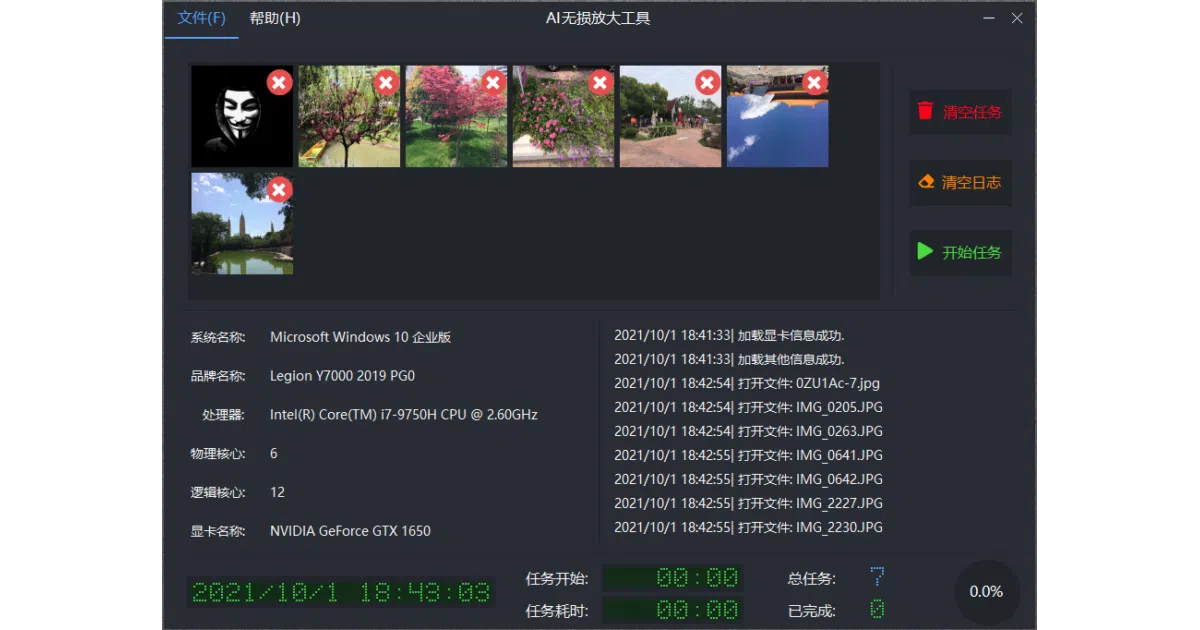Click the green play triangle icon
This screenshot has width=1200, height=630.
(x=925, y=251)
